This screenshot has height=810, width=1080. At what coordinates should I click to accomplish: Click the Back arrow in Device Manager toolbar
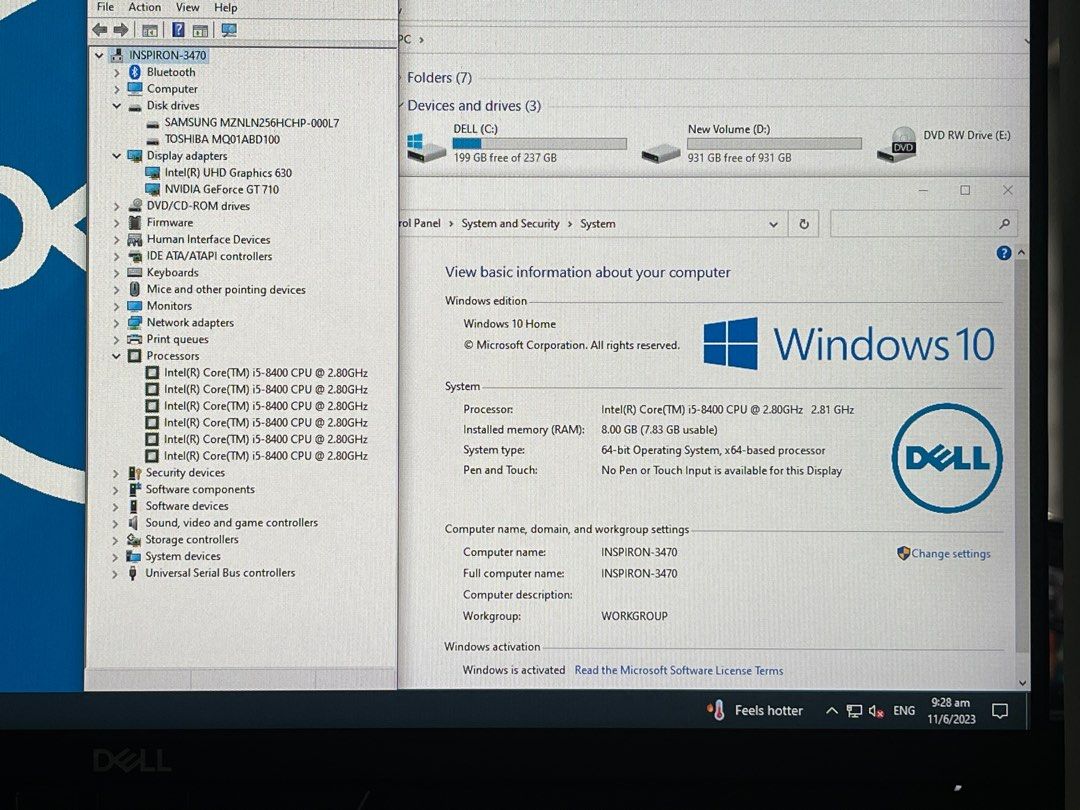coord(99,29)
